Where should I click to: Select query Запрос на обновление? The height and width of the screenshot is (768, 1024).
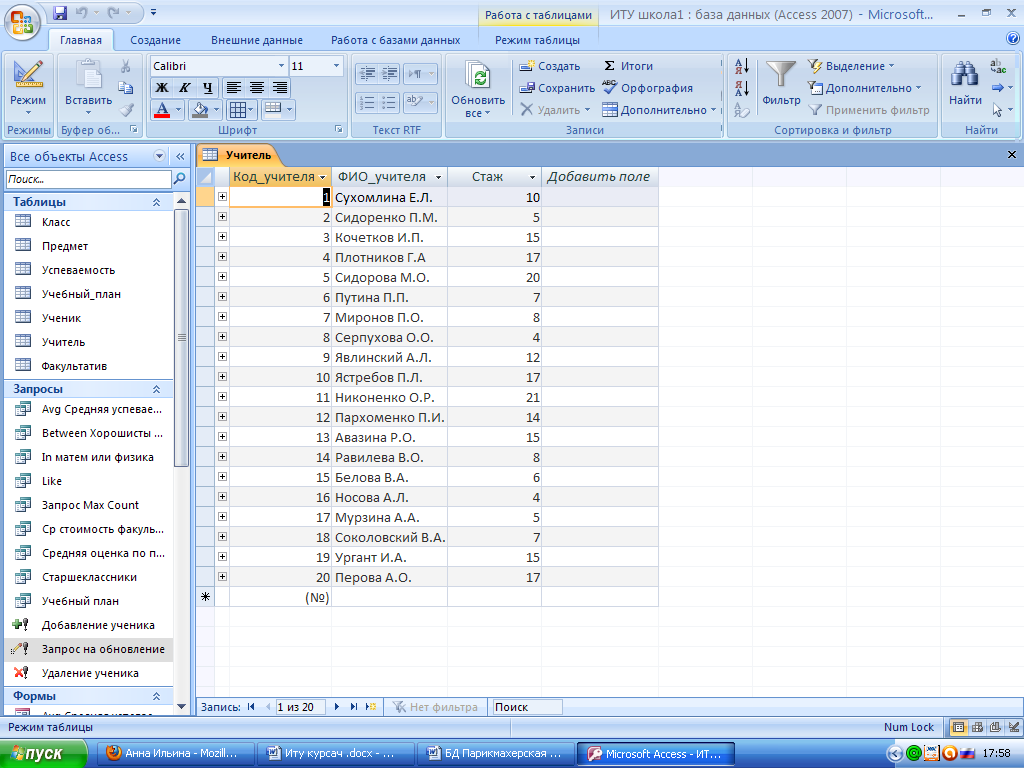[89, 649]
